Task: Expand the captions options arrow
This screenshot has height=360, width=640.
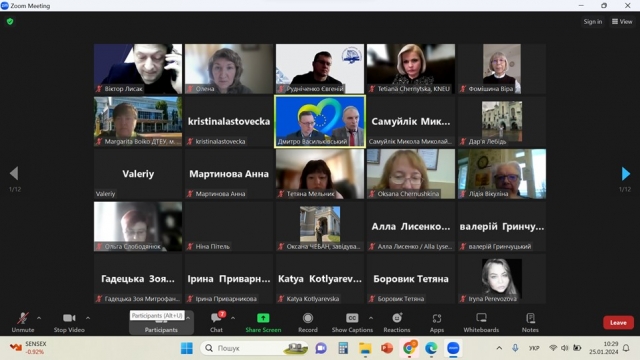Action: tap(371, 318)
